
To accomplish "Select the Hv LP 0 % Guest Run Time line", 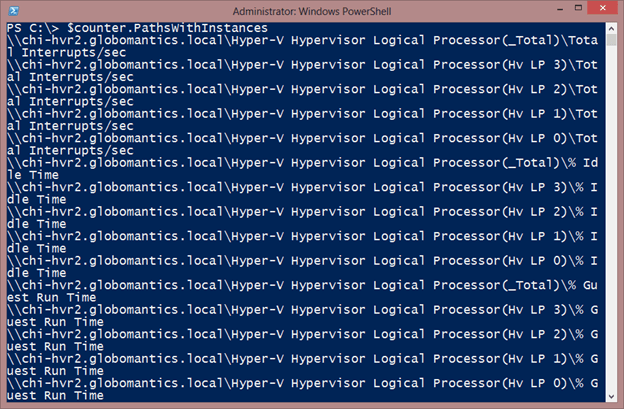I will [302, 389].
